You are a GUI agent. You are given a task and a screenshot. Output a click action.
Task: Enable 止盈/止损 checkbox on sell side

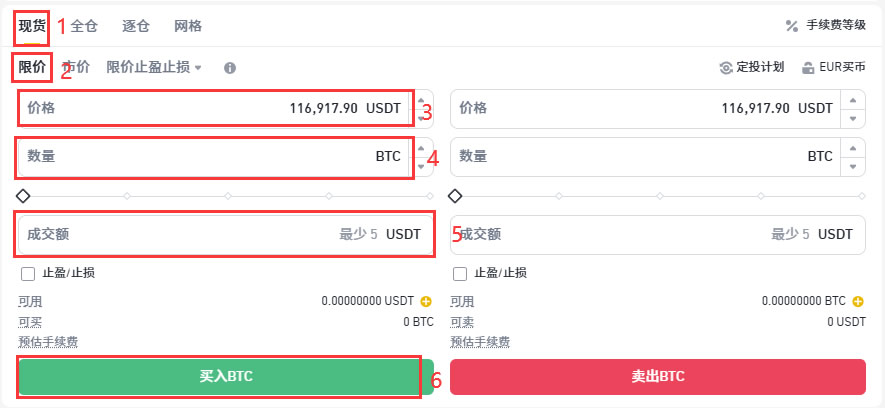[459, 274]
